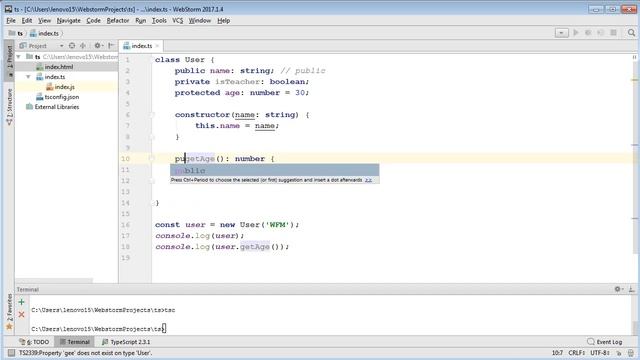Fold the constructor block at line 6
Screen dimensions: 640x360
(x=152, y=115)
